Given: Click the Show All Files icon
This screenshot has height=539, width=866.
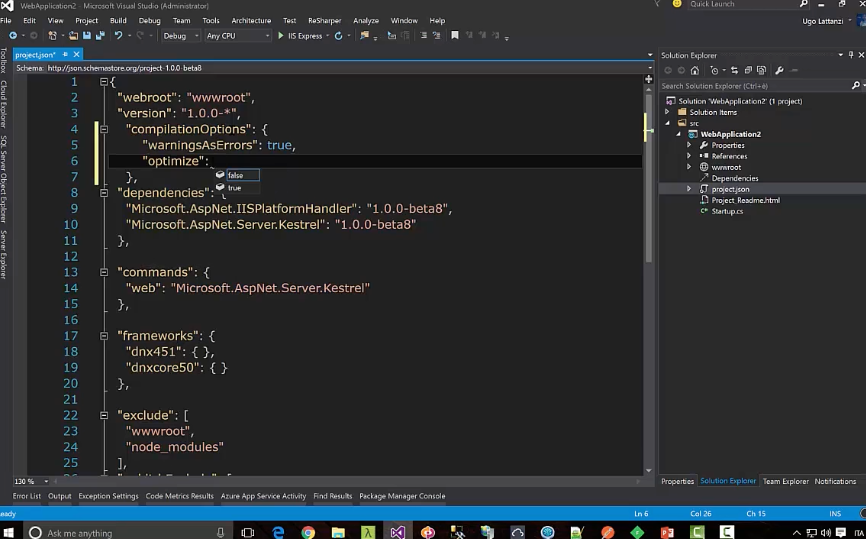Looking at the screenshot, I should pyautogui.click(x=762, y=70).
